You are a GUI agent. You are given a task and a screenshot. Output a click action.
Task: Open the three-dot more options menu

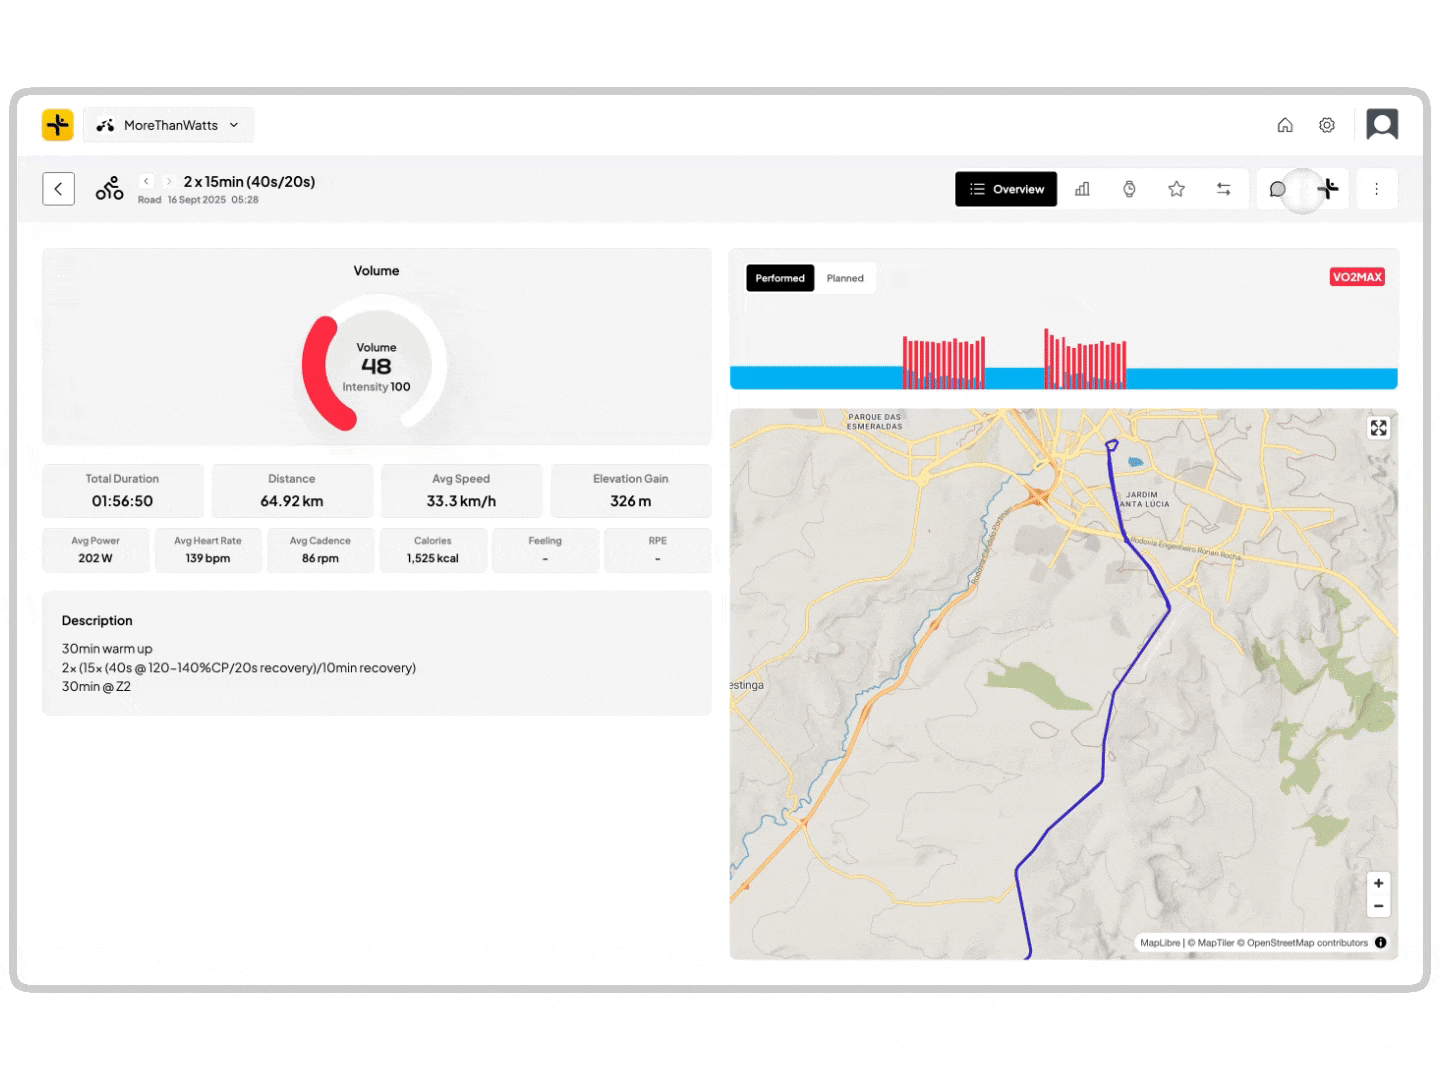[1376, 189]
